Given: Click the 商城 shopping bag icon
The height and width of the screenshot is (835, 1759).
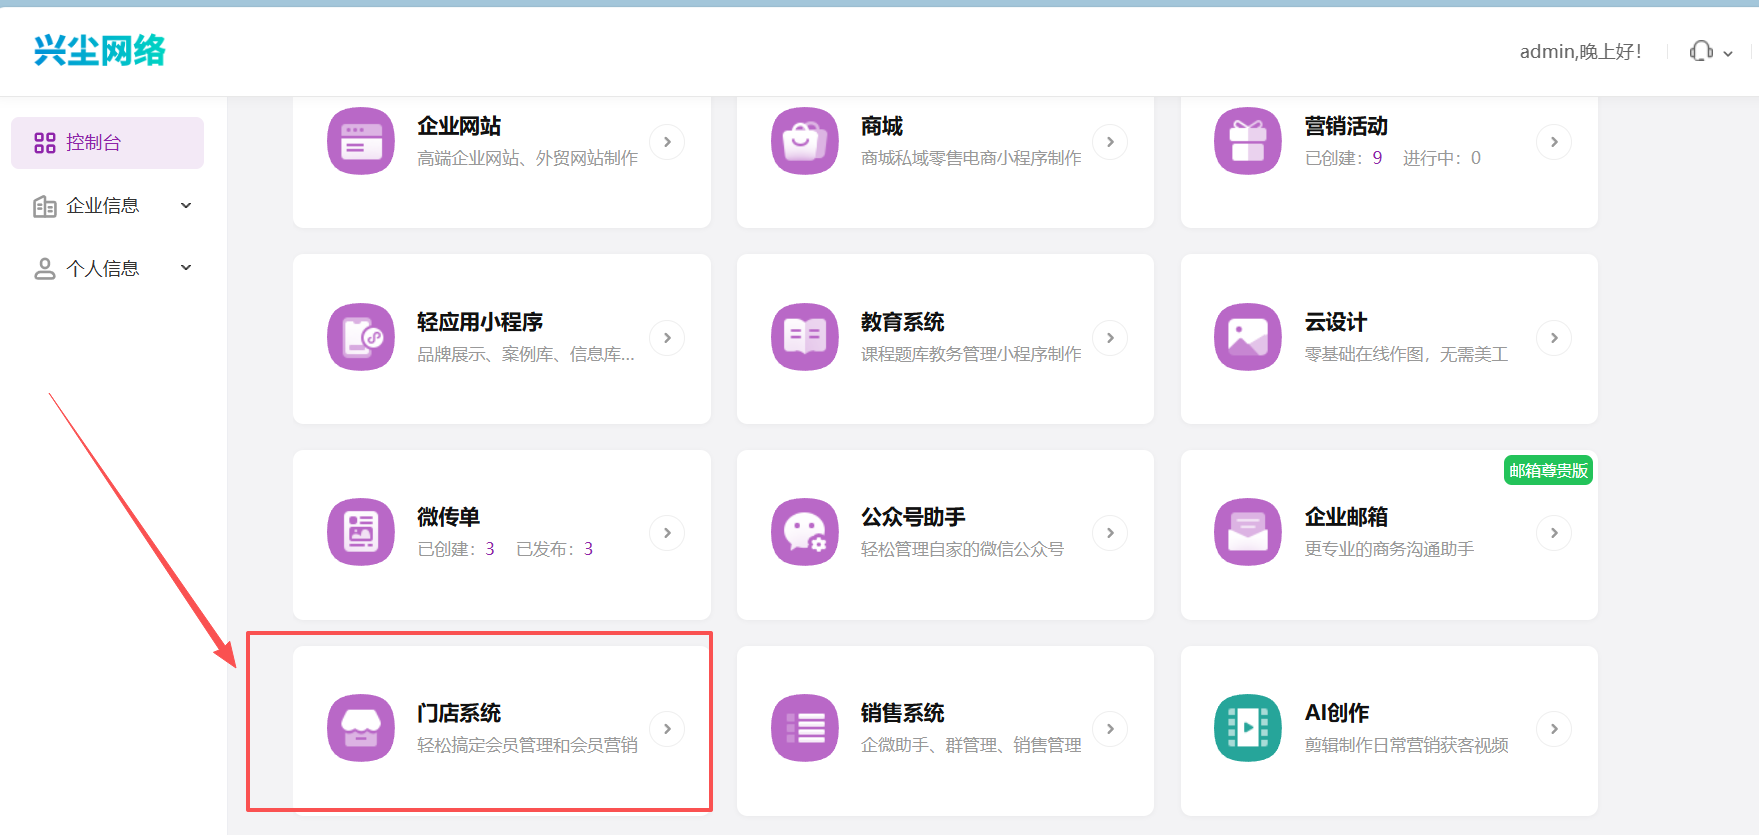Looking at the screenshot, I should pyautogui.click(x=804, y=141).
